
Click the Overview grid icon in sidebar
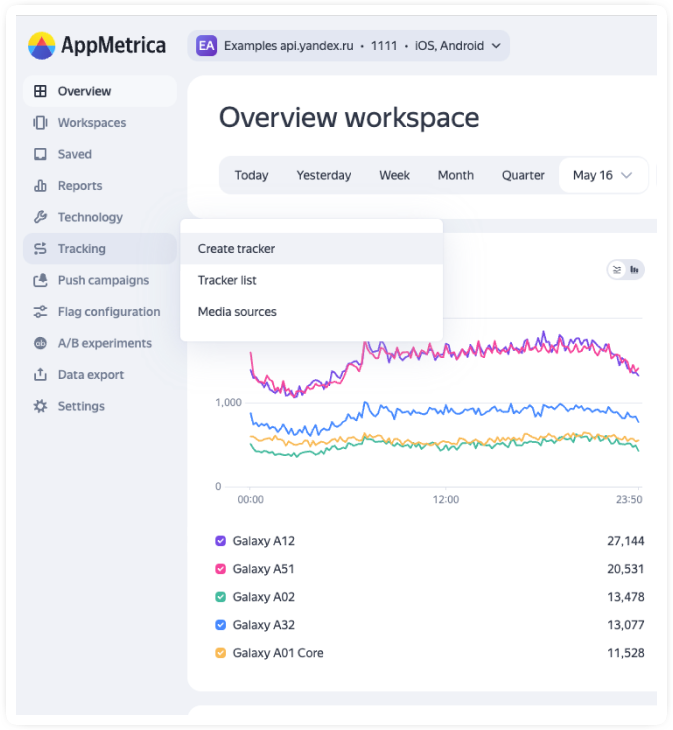(x=40, y=91)
